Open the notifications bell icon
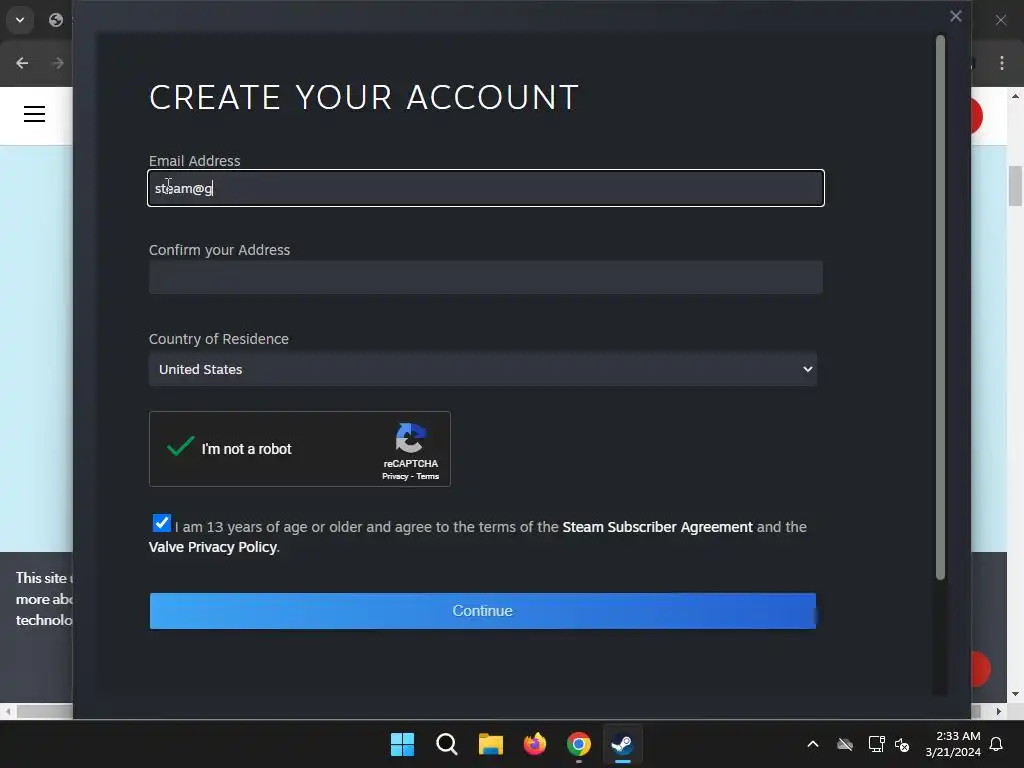Image resolution: width=1024 pixels, height=768 pixels. [997, 744]
